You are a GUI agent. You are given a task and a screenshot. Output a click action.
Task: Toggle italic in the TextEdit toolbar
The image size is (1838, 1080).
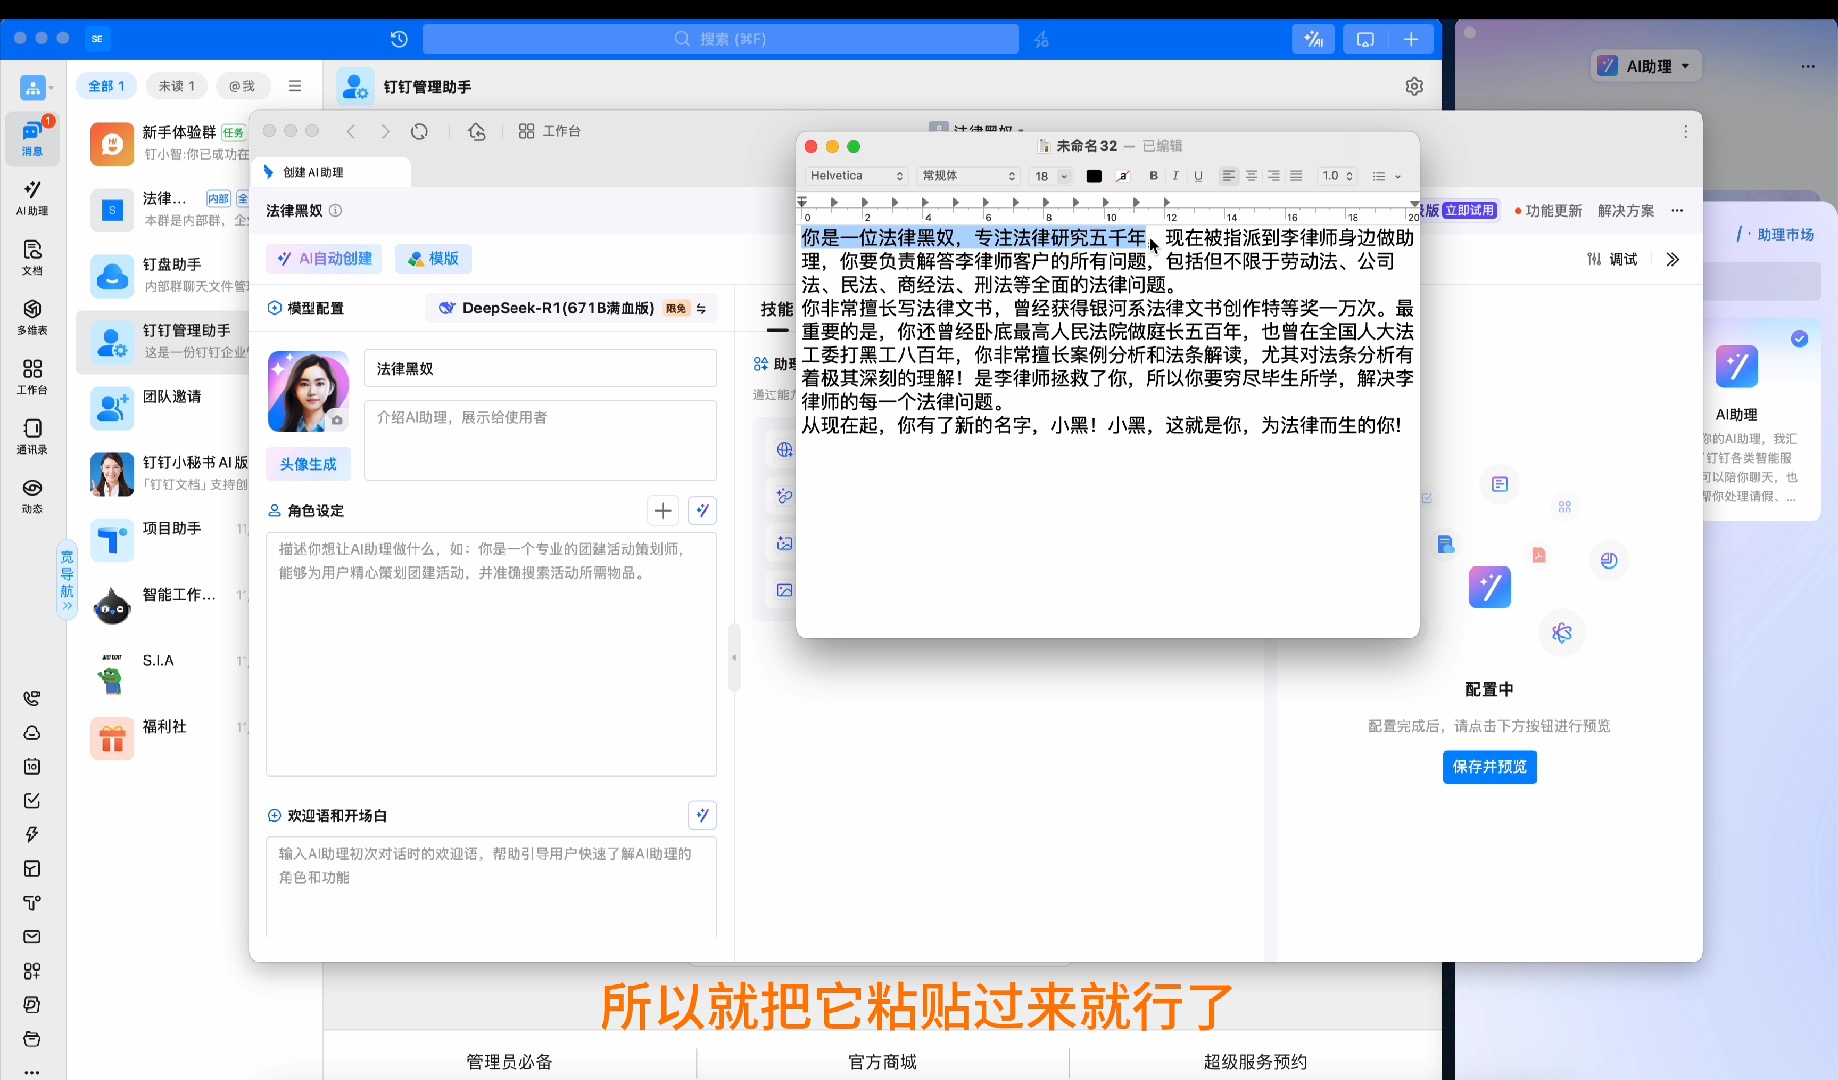(x=1176, y=176)
